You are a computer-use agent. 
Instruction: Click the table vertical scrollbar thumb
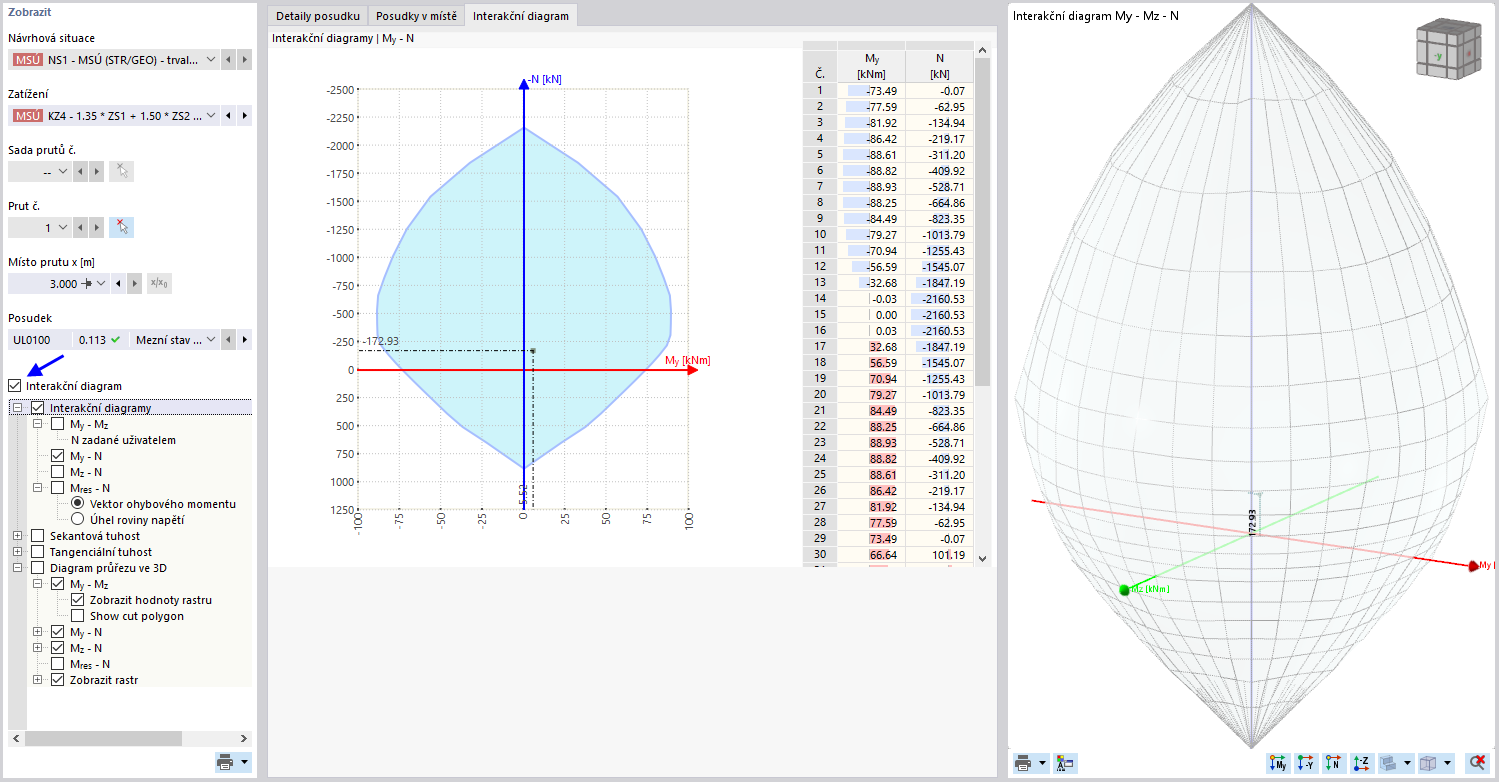click(x=981, y=222)
